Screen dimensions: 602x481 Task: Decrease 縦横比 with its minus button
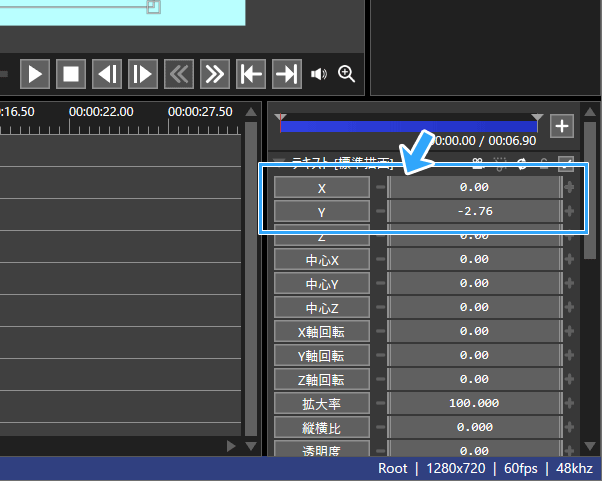click(x=380, y=427)
